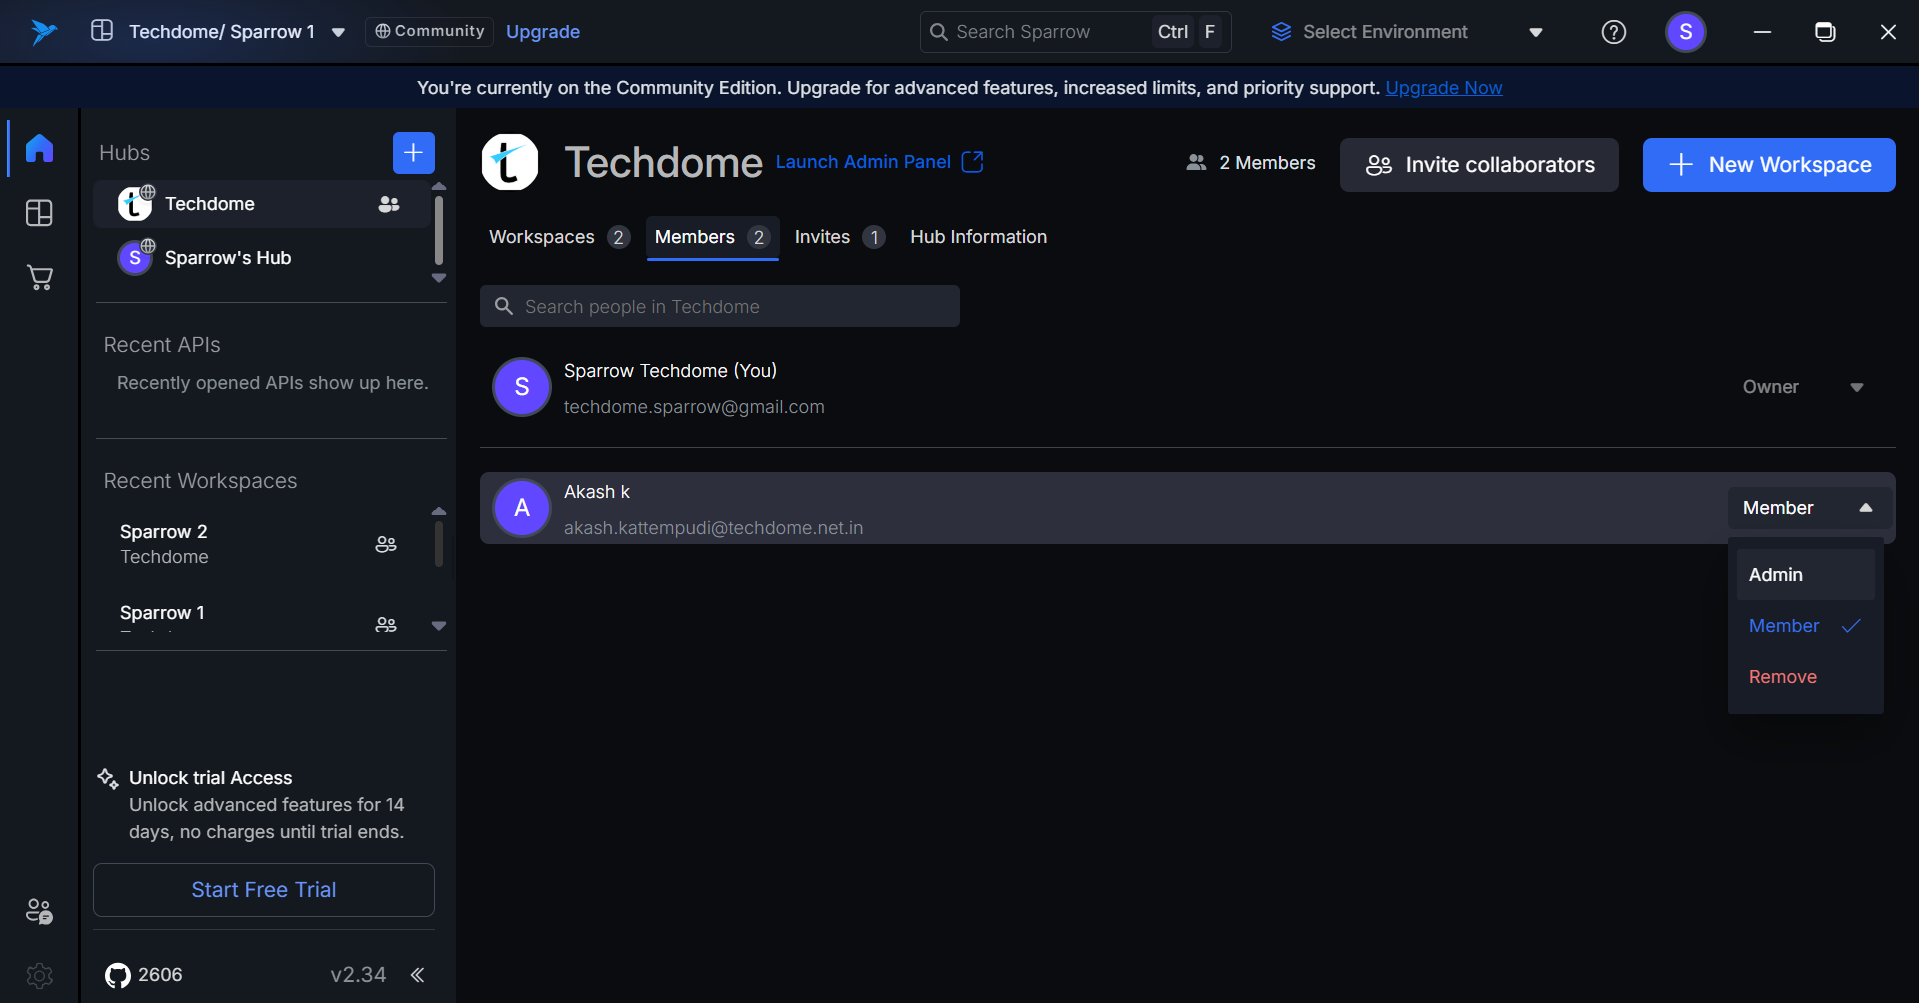Open the Home icon in left sidebar
The width and height of the screenshot is (1919, 1003).
coord(39,148)
